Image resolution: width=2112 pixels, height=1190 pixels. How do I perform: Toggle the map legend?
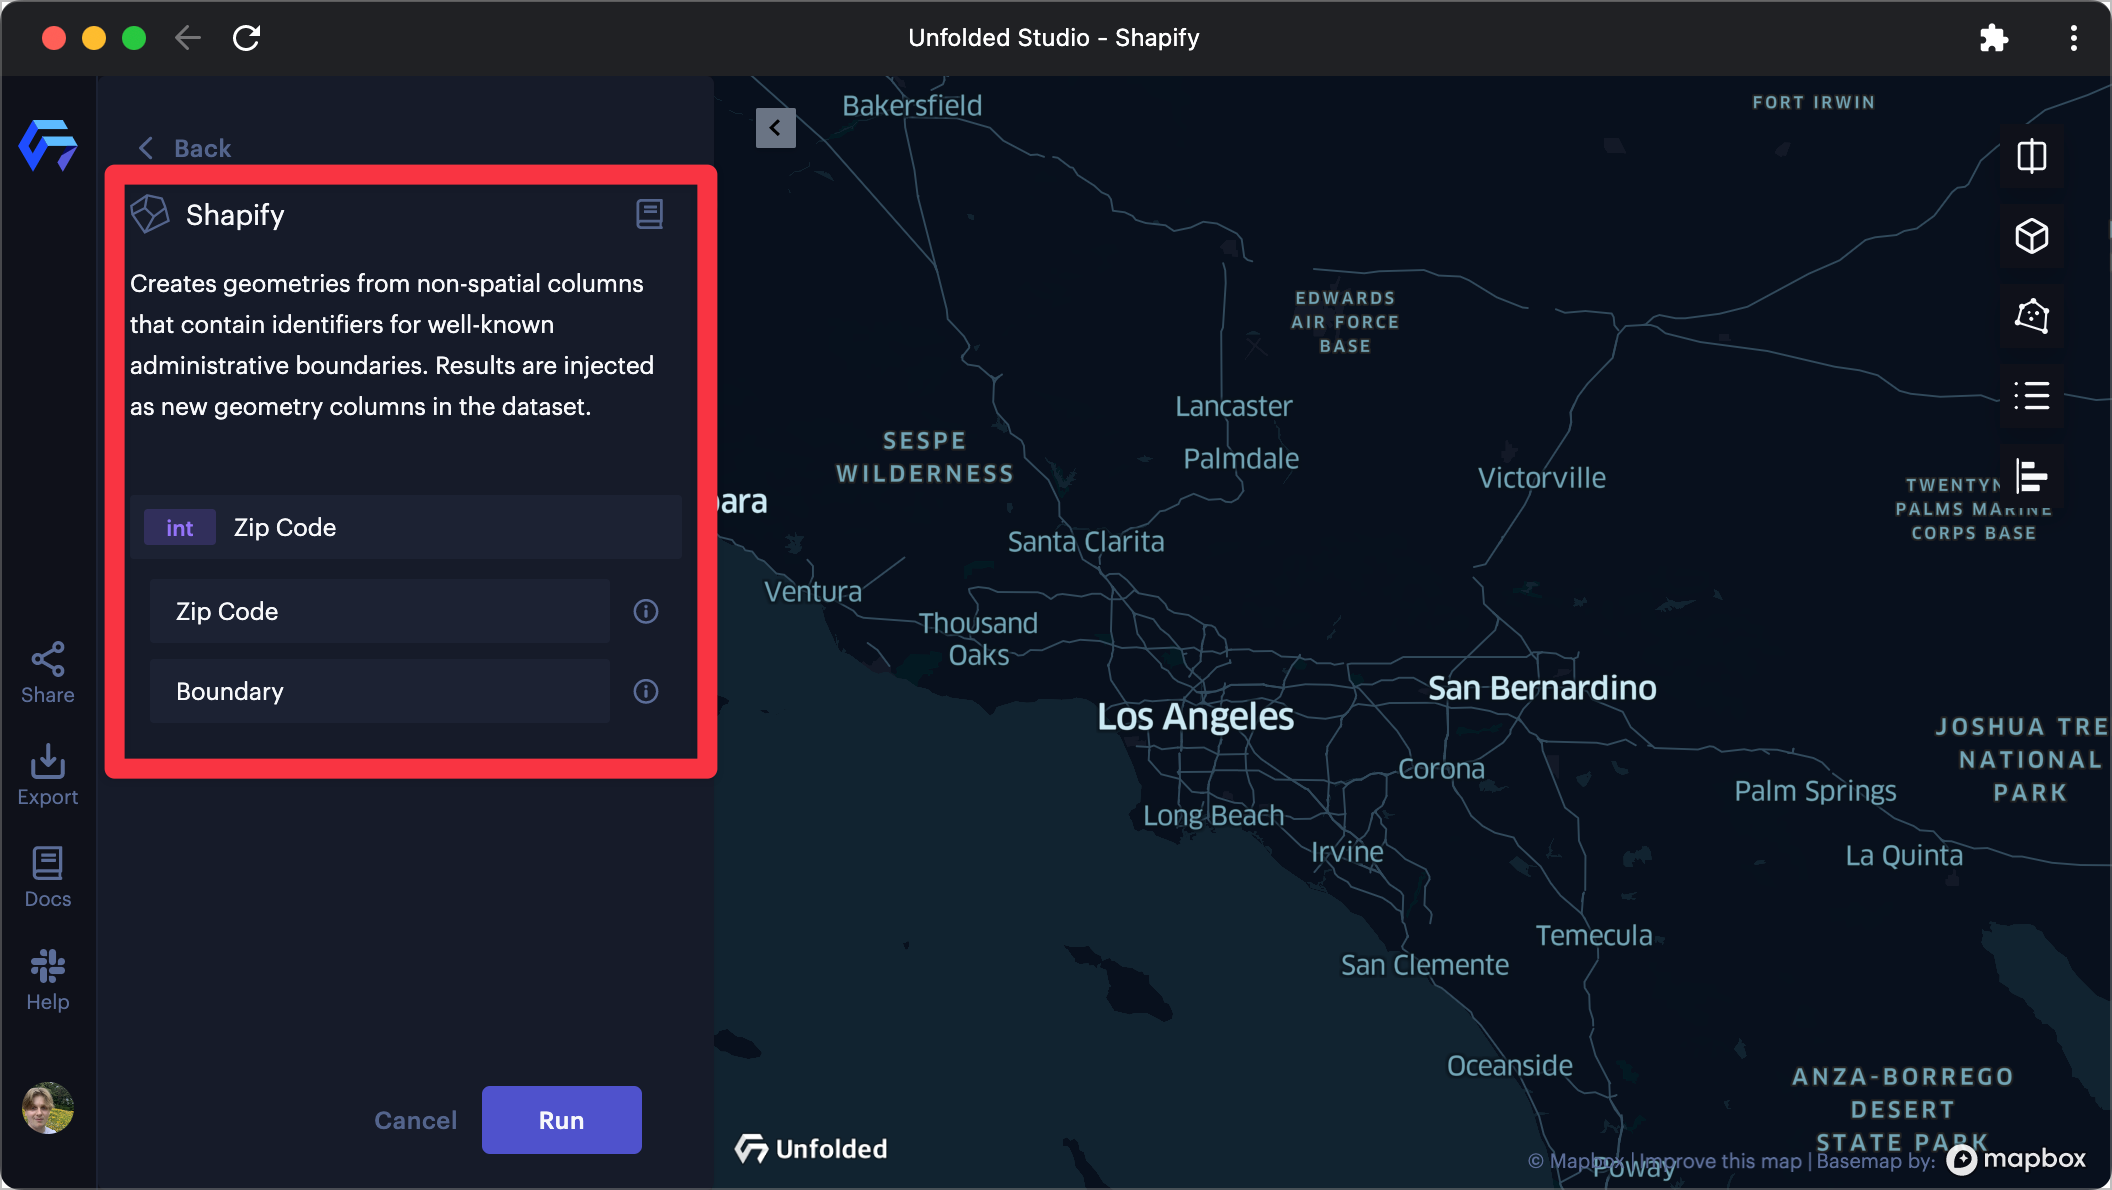(2031, 396)
